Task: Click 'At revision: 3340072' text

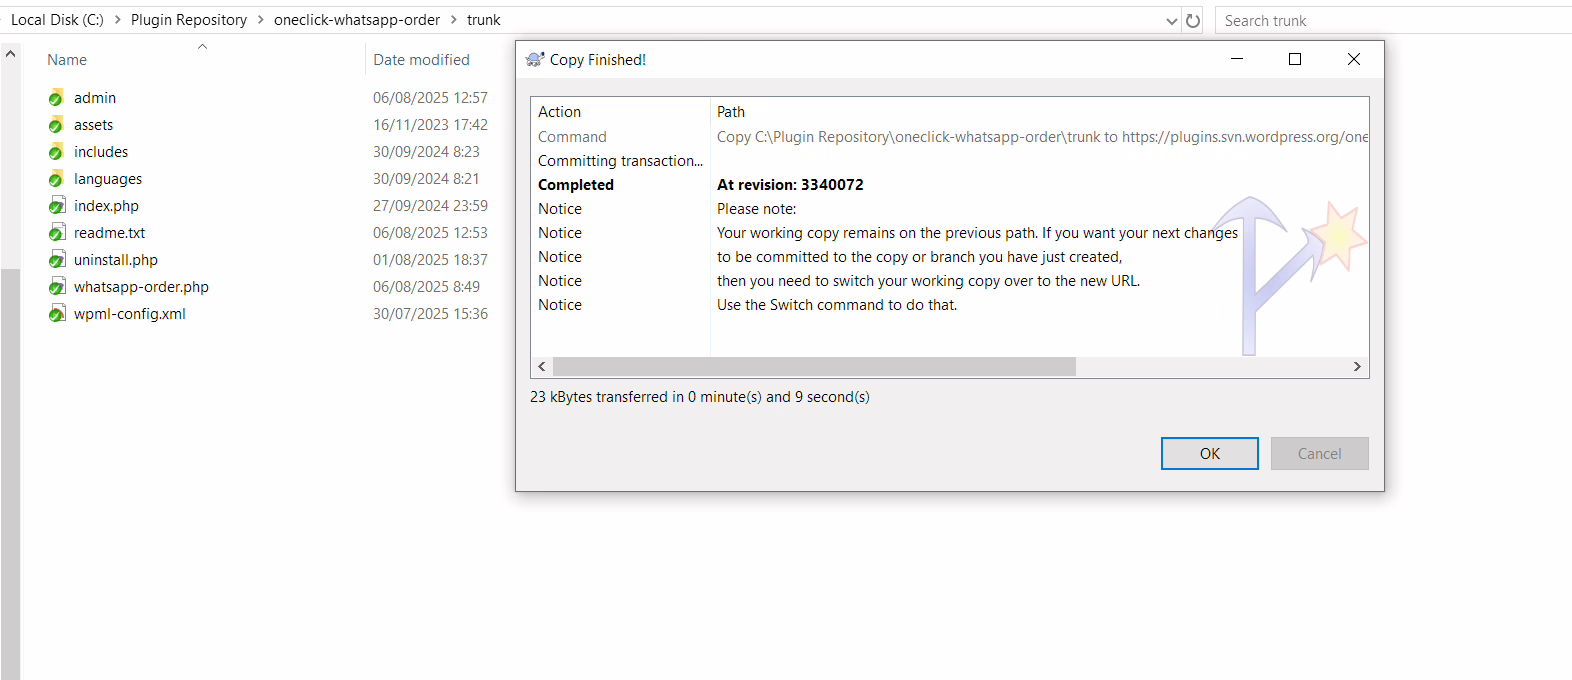Action: click(790, 185)
